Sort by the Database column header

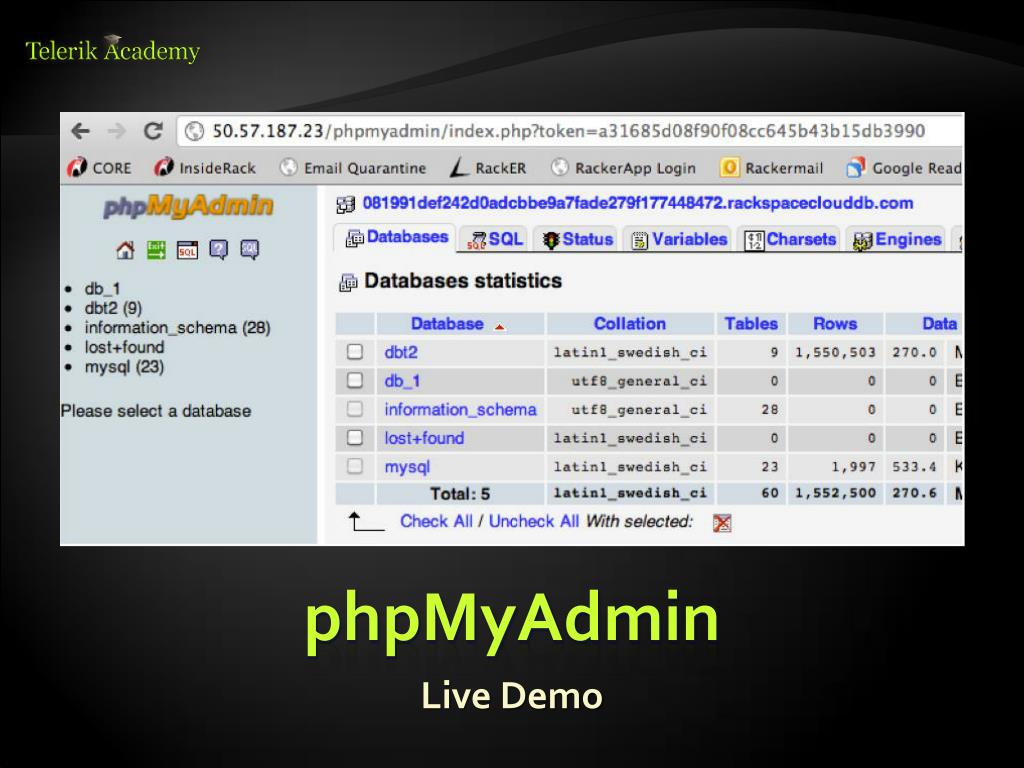pyautogui.click(x=447, y=324)
